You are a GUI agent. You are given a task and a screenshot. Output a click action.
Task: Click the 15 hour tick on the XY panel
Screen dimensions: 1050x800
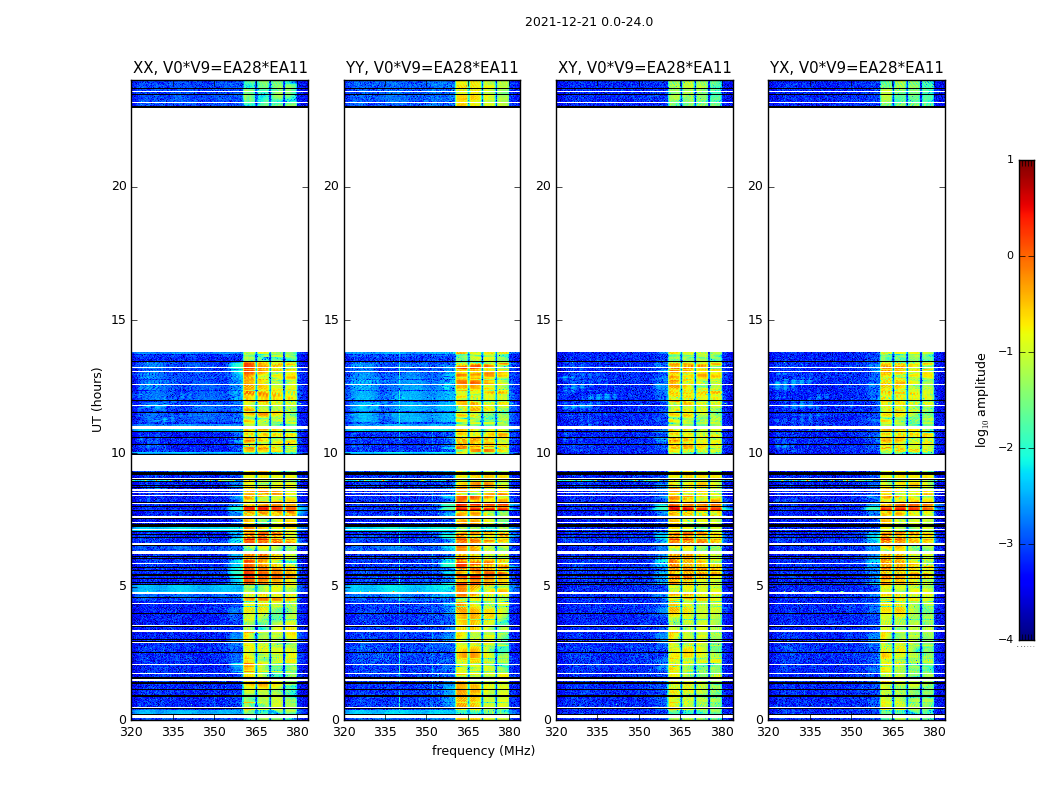(x=543, y=320)
